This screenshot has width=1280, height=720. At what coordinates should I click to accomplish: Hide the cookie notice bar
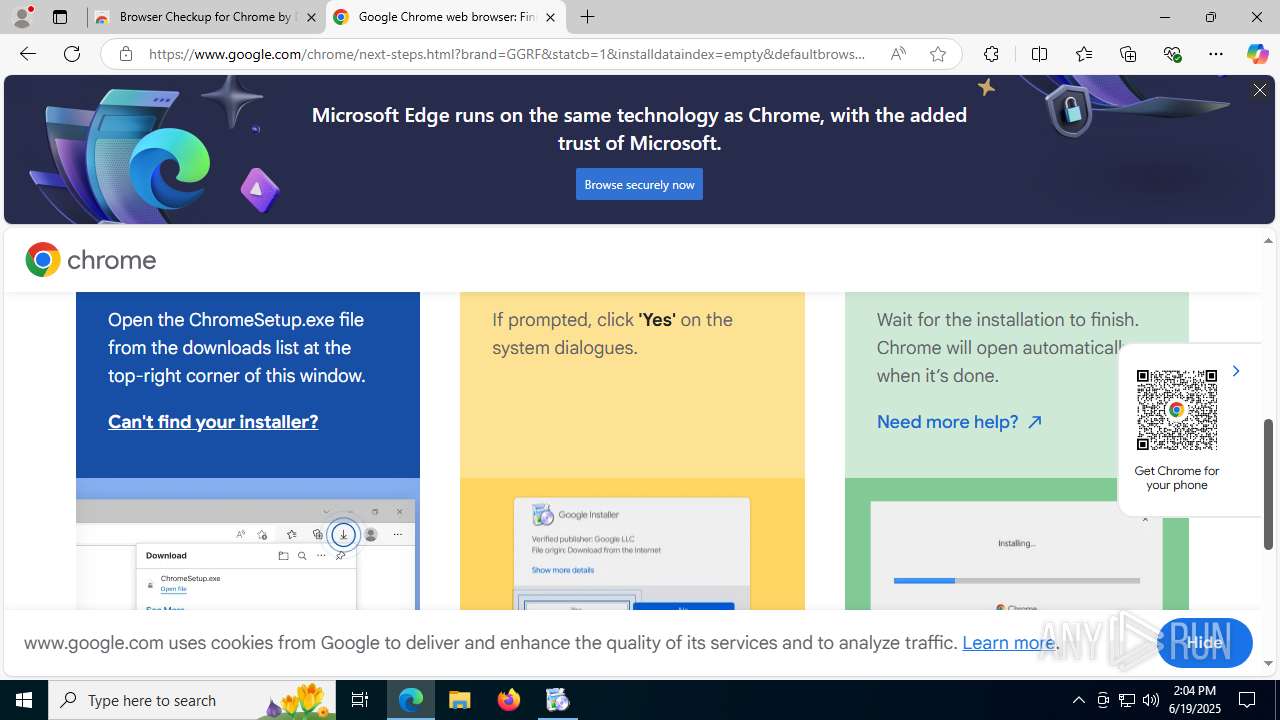(1204, 643)
